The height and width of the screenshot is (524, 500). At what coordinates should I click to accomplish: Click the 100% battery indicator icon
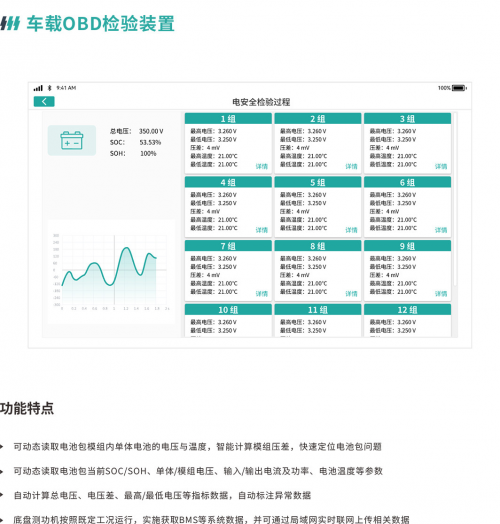click(459, 88)
